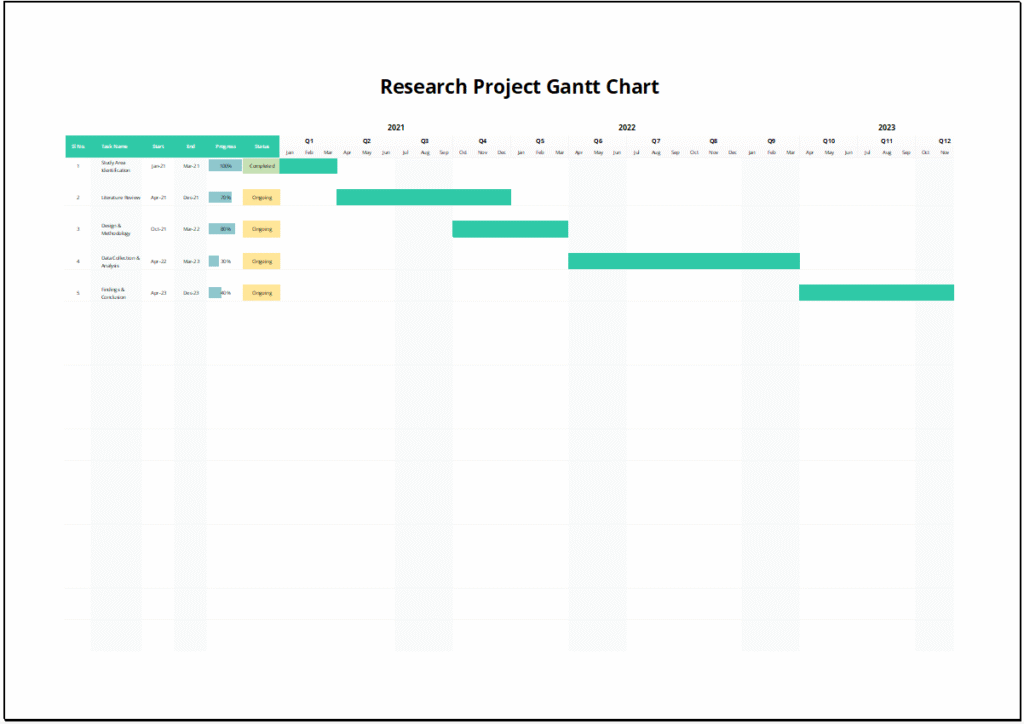
Task: Click the Ongoing badge for Design & Methodology
Action: point(261,229)
